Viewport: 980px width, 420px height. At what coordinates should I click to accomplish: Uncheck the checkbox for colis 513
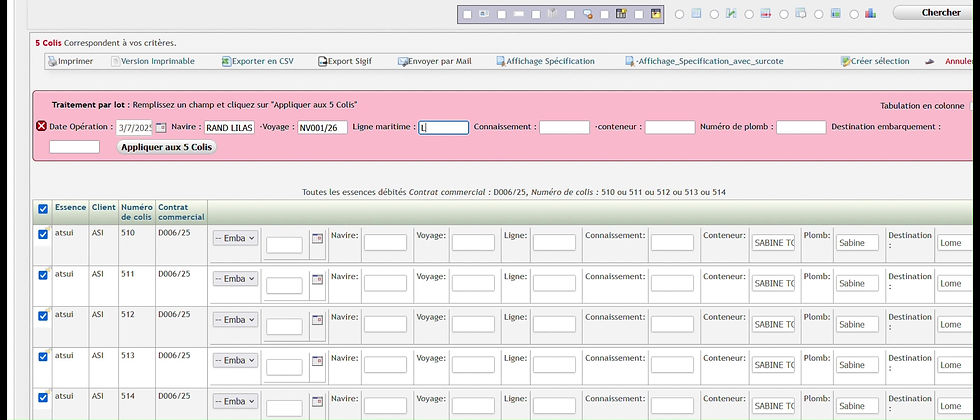43,357
